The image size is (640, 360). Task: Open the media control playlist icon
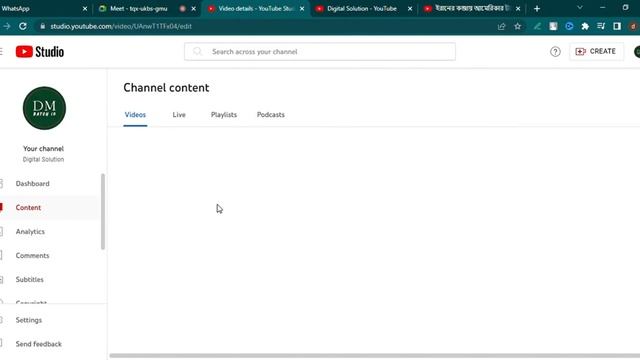click(601, 26)
